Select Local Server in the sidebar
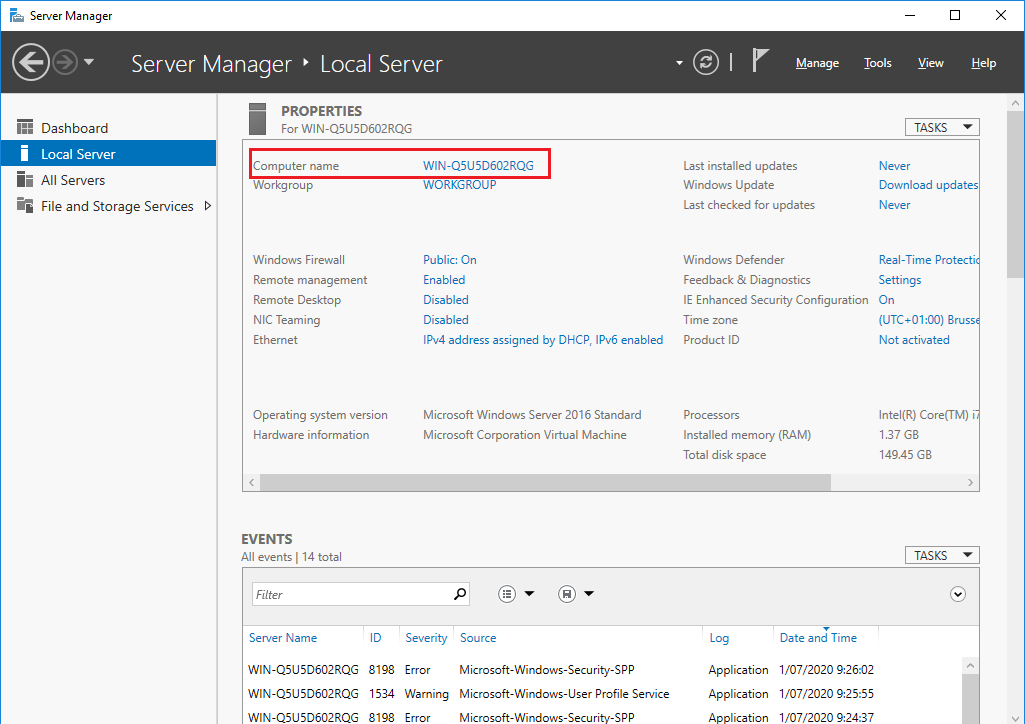 click(109, 154)
